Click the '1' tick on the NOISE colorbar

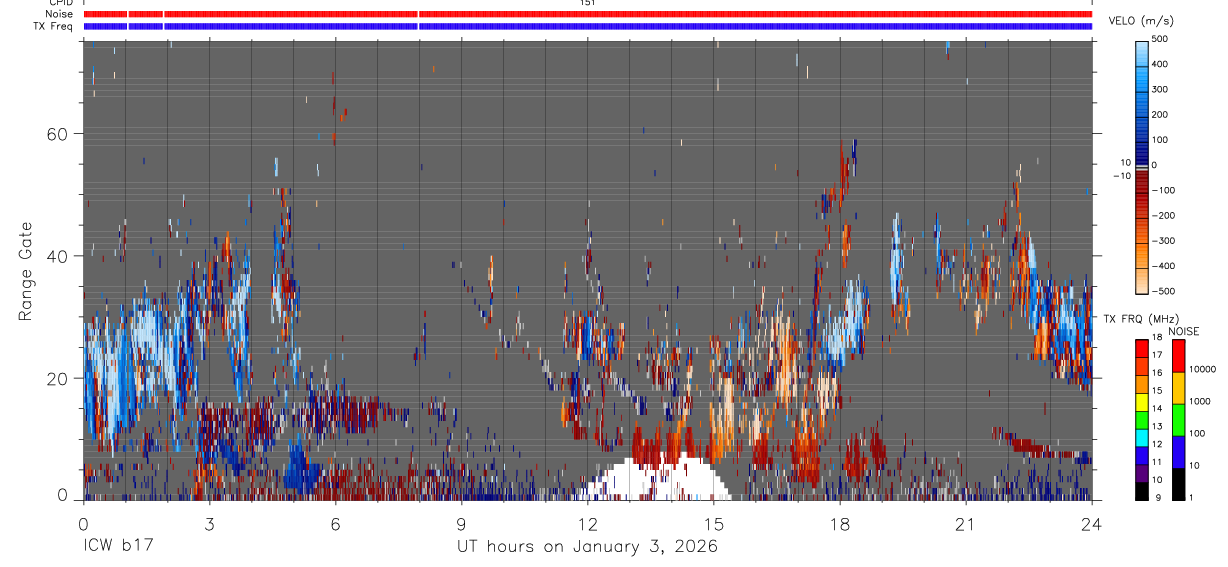(1192, 497)
